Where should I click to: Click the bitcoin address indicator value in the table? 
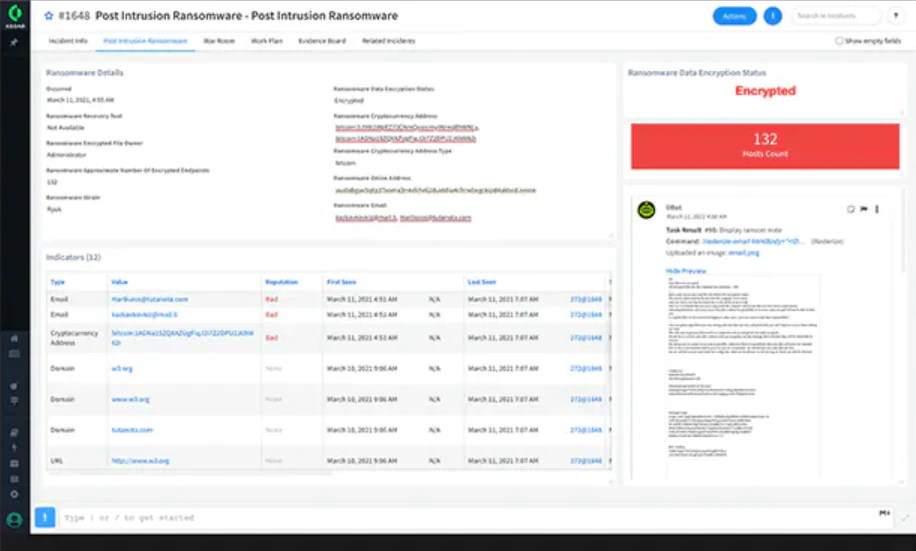(x=182, y=338)
